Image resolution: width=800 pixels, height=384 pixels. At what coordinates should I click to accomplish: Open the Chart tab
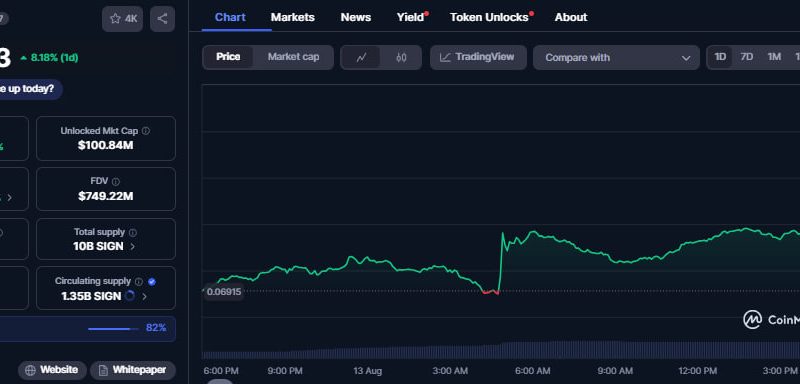(230, 17)
